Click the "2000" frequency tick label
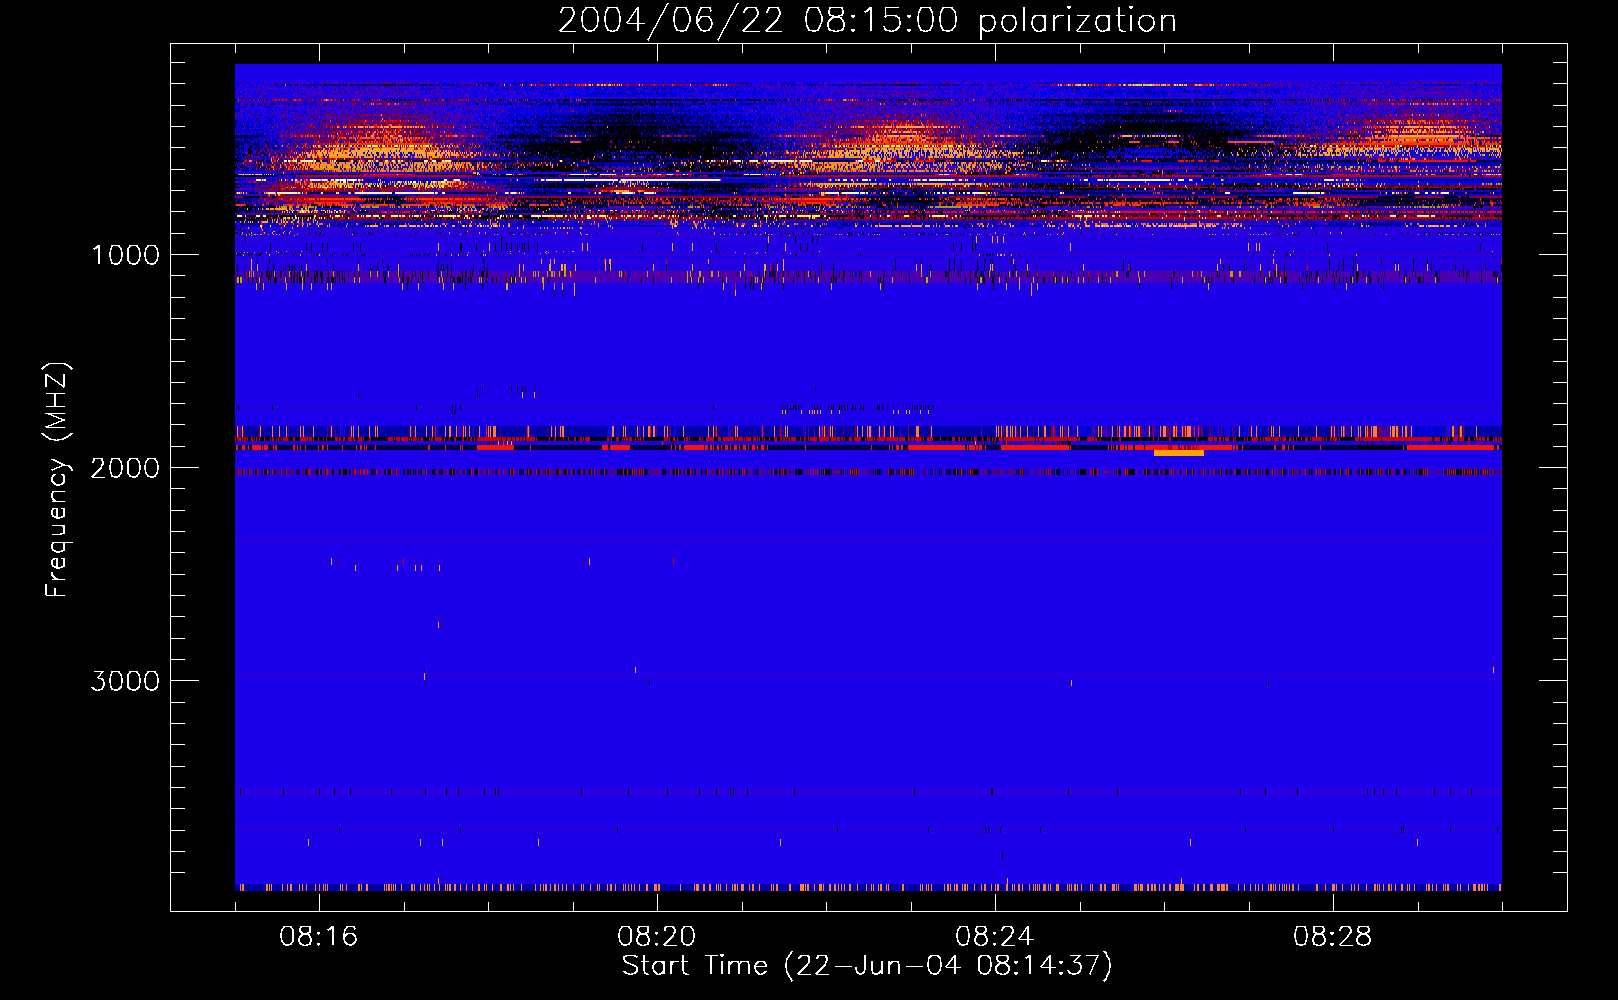 (x=125, y=468)
